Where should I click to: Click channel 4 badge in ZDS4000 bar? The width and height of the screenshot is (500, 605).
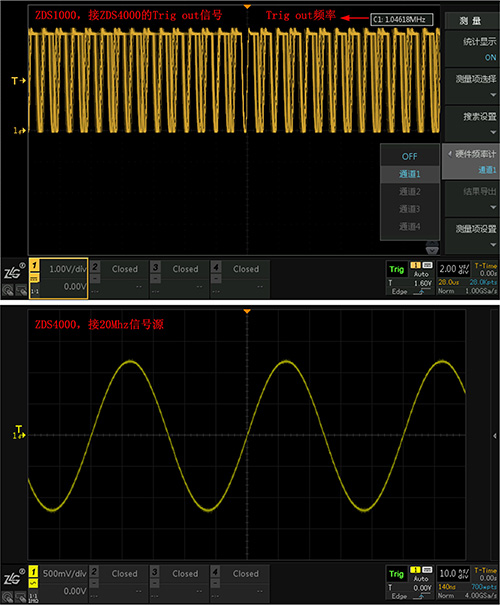click(216, 571)
